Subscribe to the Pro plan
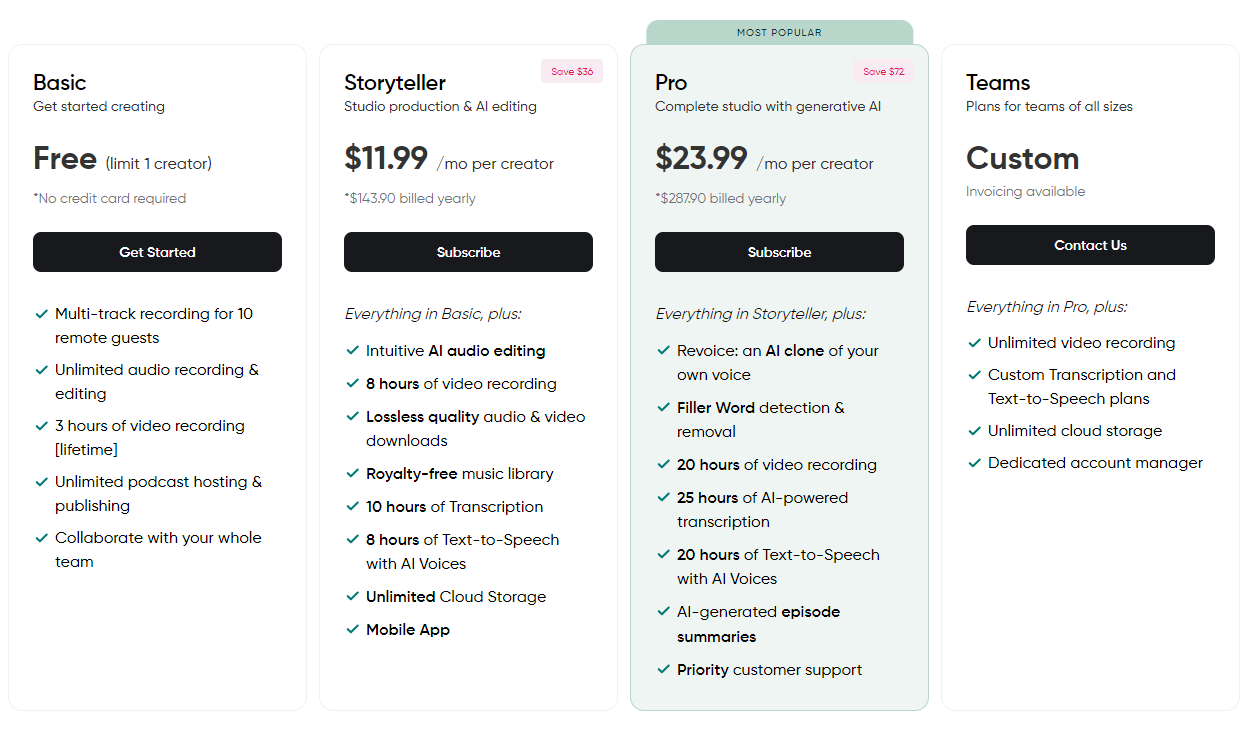This screenshot has width=1253, height=732. [779, 252]
